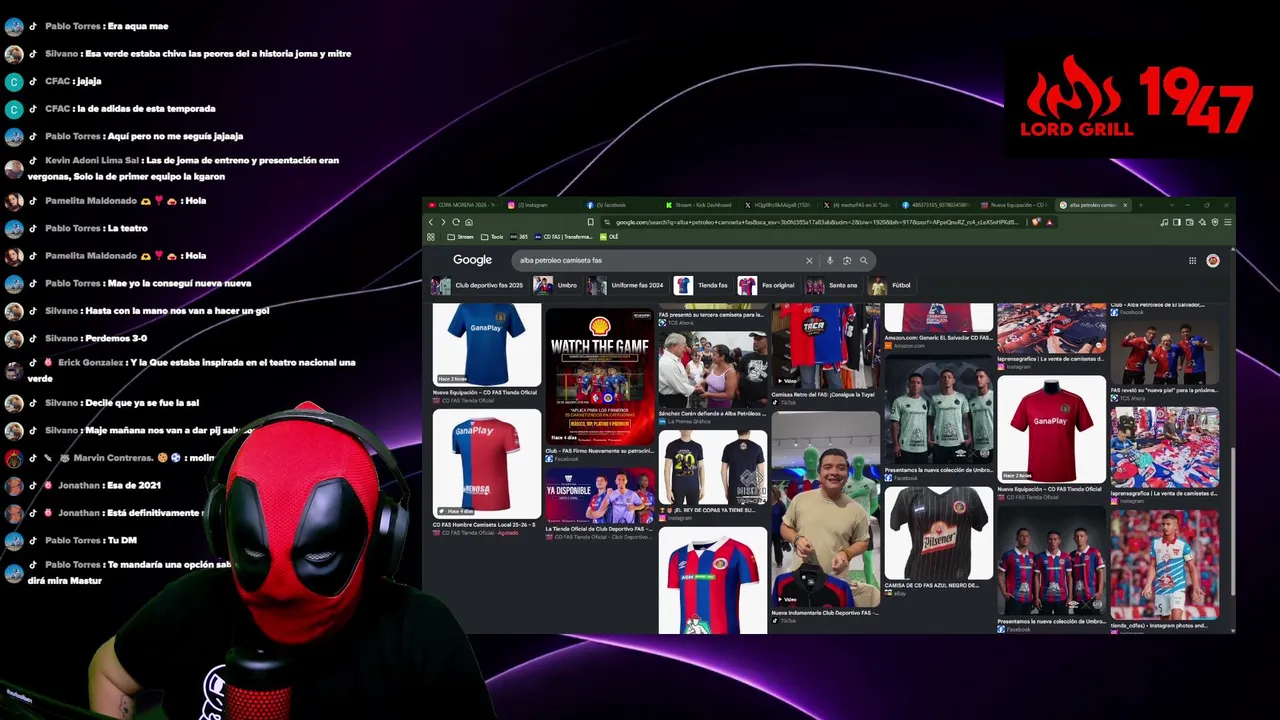Open the 365 bookmark
1280x720 pixels.
click(519, 237)
